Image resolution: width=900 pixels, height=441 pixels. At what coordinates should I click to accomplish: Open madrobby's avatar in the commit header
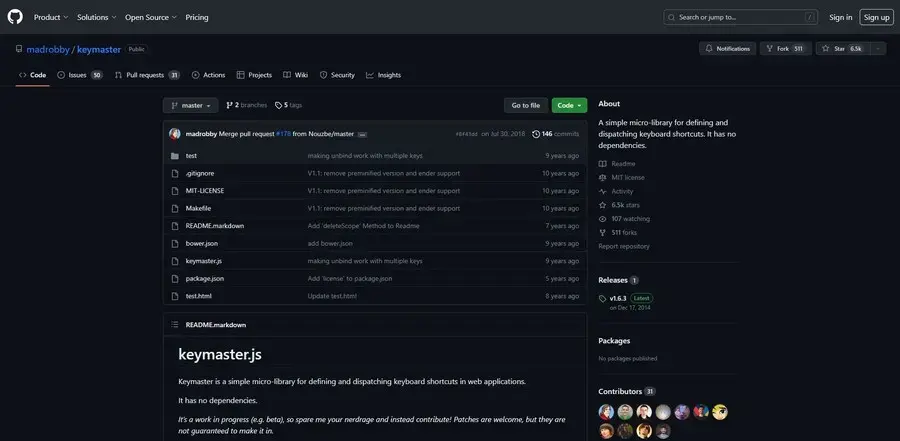click(175, 134)
